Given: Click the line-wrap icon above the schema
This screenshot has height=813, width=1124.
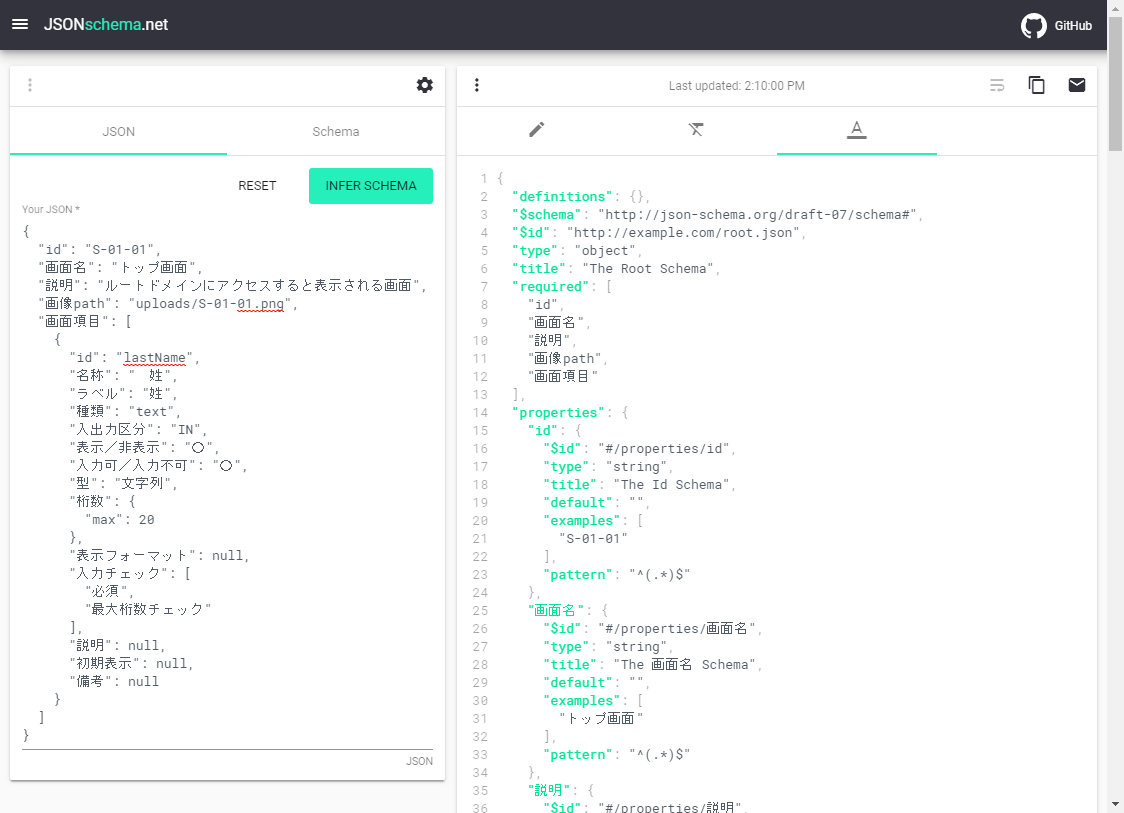Looking at the screenshot, I should (x=997, y=85).
